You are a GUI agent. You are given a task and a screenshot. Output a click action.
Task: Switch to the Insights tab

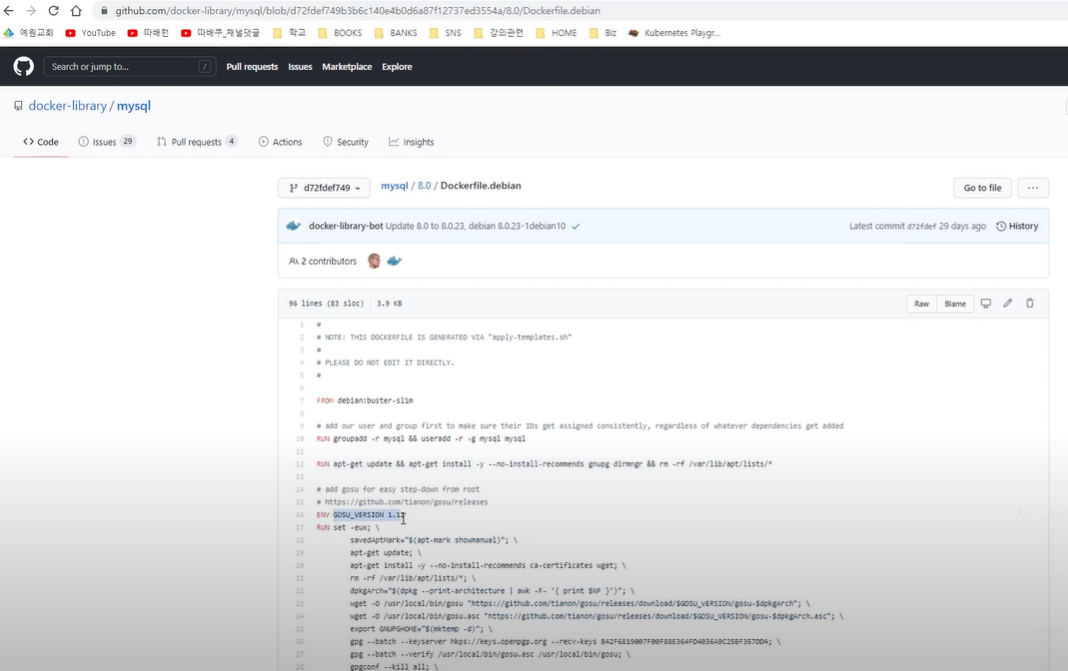click(x=411, y=142)
